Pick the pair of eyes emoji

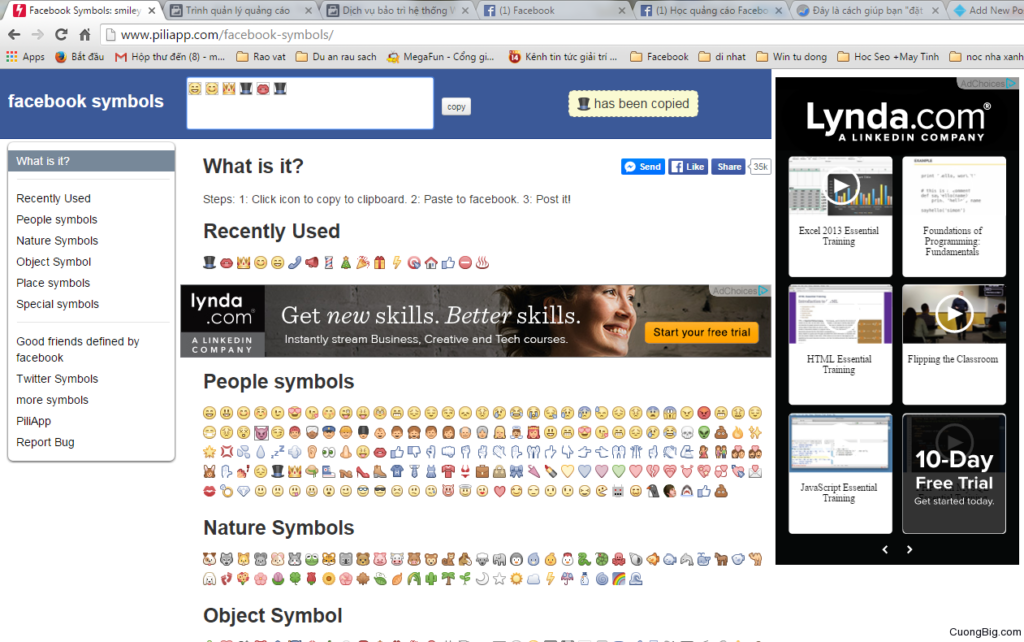(328, 452)
